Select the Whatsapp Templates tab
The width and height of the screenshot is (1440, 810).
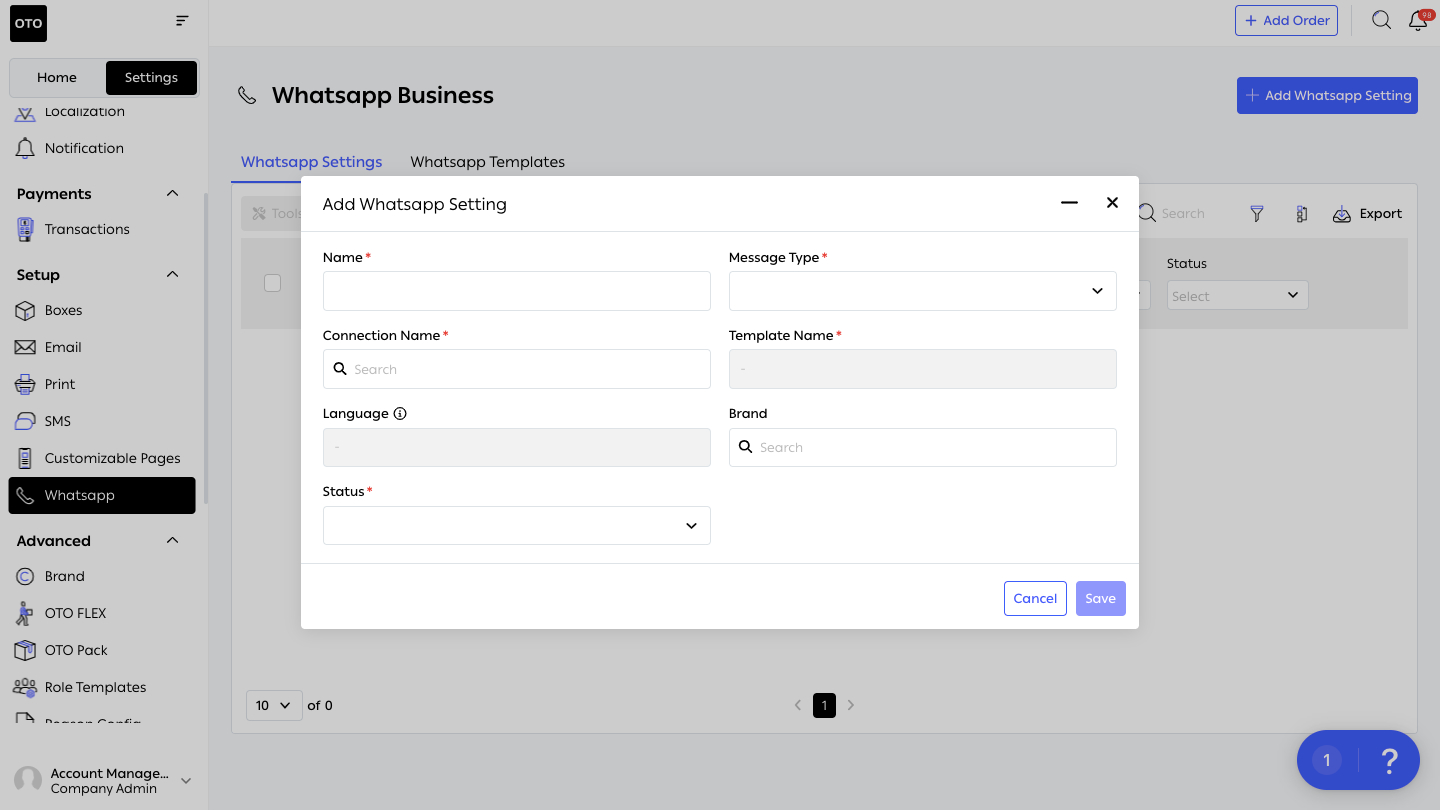pos(487,161)
